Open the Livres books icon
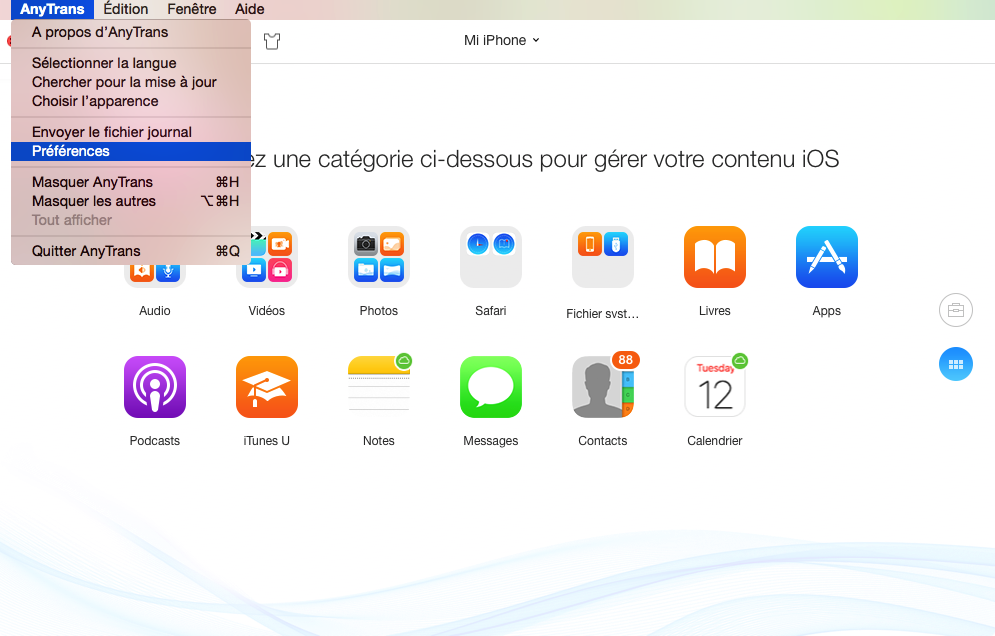995x636 pixels. [x=715, y=257]
